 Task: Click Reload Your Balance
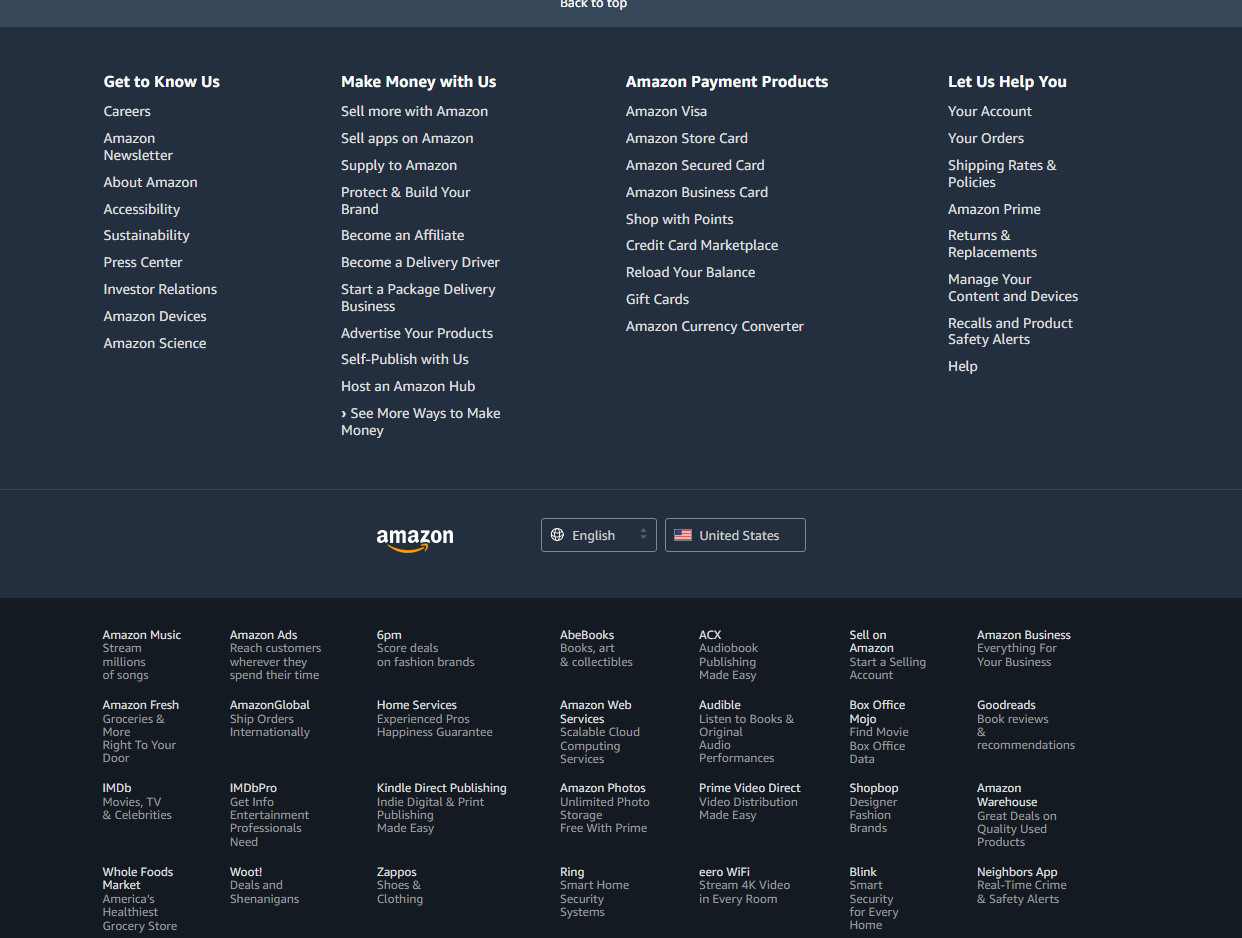point(691,272)
